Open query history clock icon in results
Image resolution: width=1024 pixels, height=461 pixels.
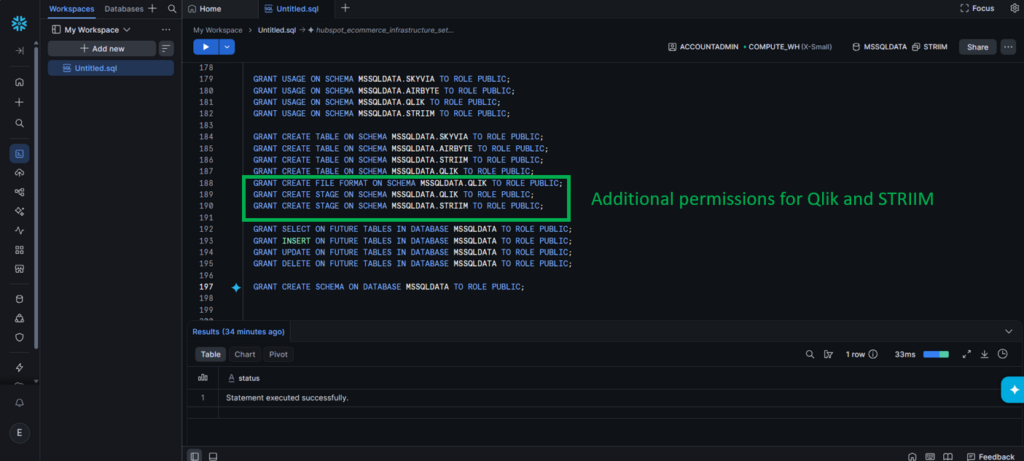tap(1002, 354)
